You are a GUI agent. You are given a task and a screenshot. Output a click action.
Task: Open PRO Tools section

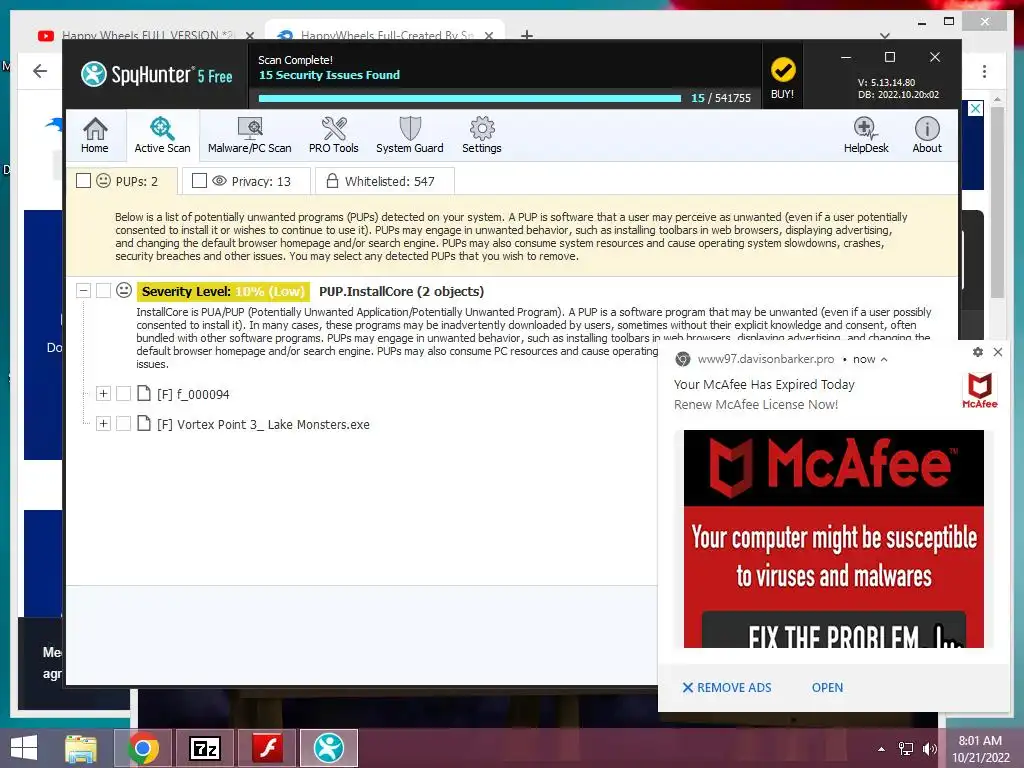click(x=334, y=135)
